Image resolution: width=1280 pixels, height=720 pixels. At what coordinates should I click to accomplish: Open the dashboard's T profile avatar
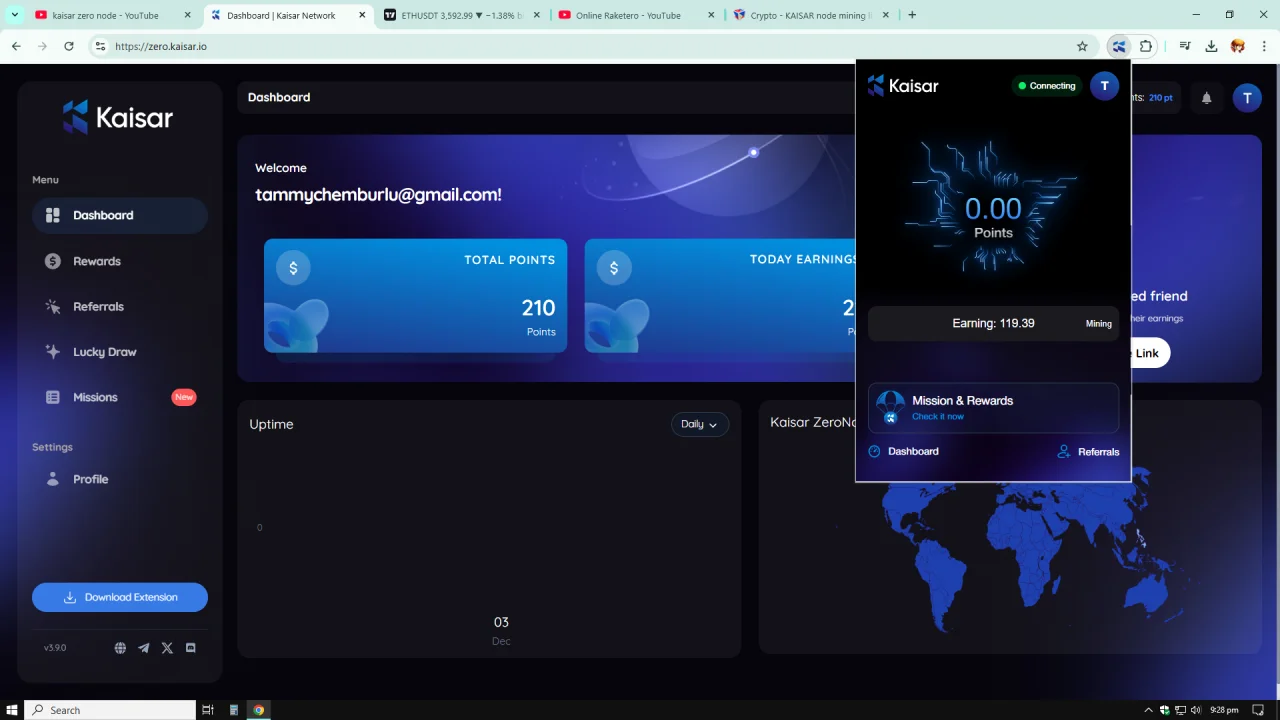1247,97
